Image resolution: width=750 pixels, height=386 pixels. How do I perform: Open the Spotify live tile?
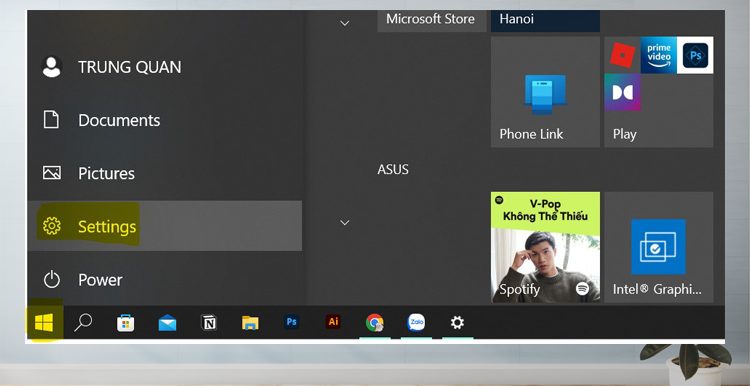545,247
